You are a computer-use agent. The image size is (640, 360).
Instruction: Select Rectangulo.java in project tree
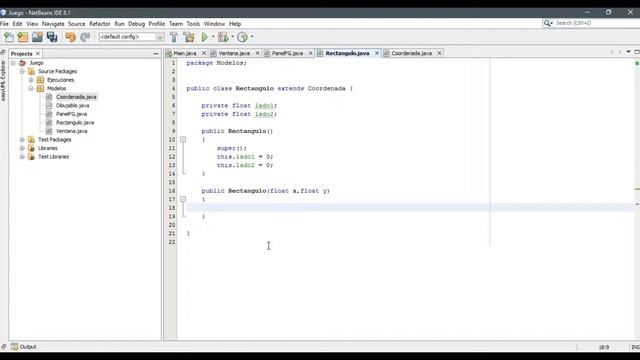(x=75, y=123)
